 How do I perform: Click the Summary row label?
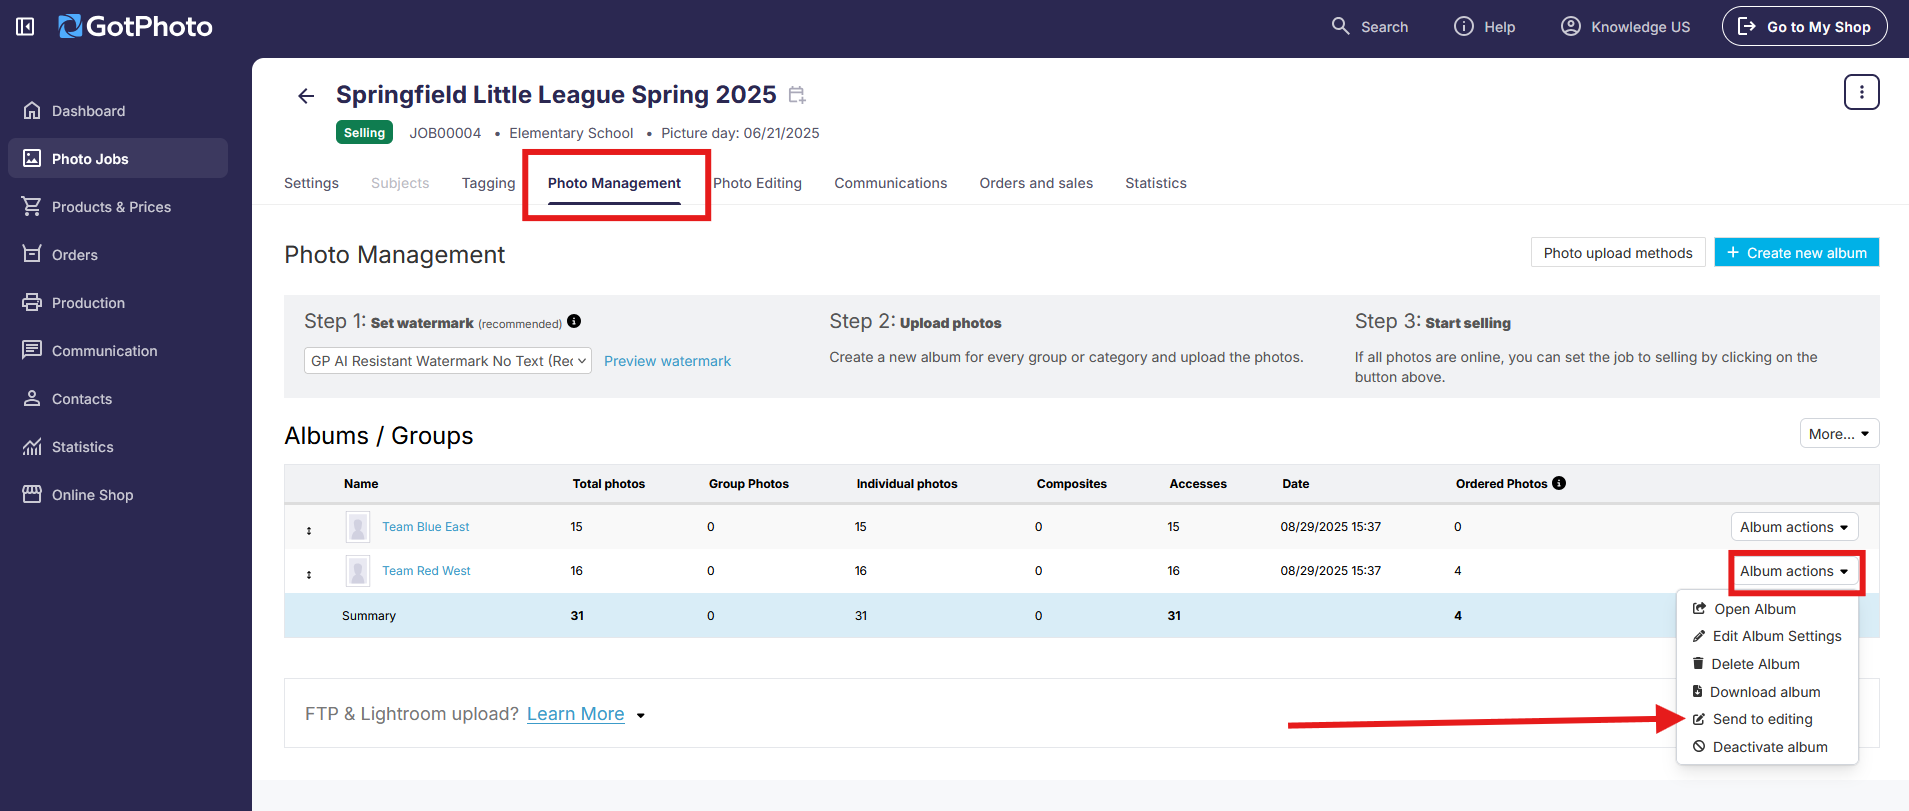[369, 616]
